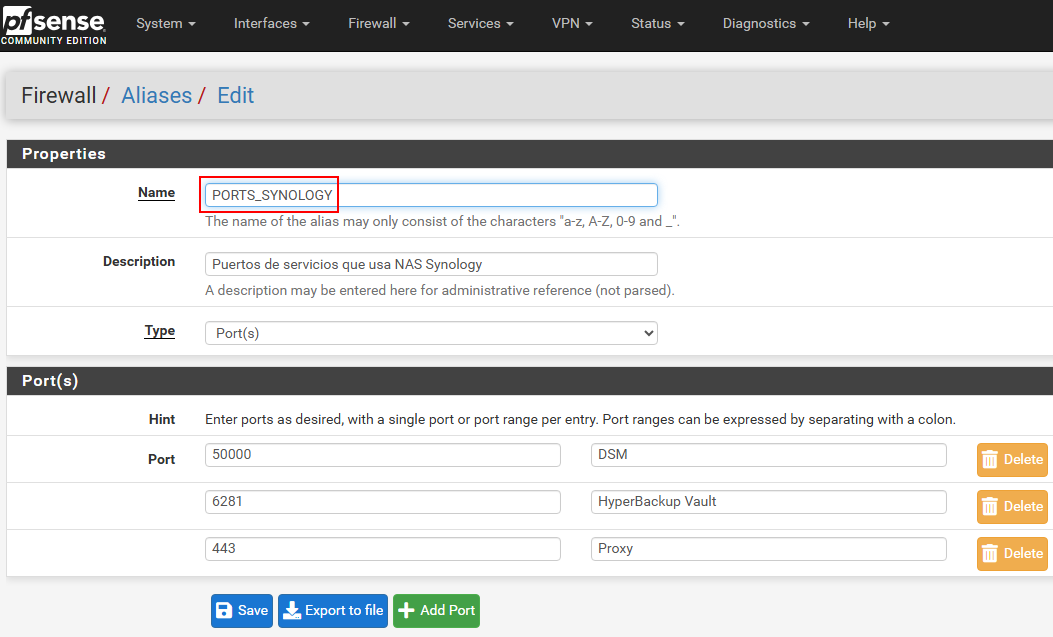1053x637 pixels.
Task: Open the Diagnostics menu
Action: (766, 23)
